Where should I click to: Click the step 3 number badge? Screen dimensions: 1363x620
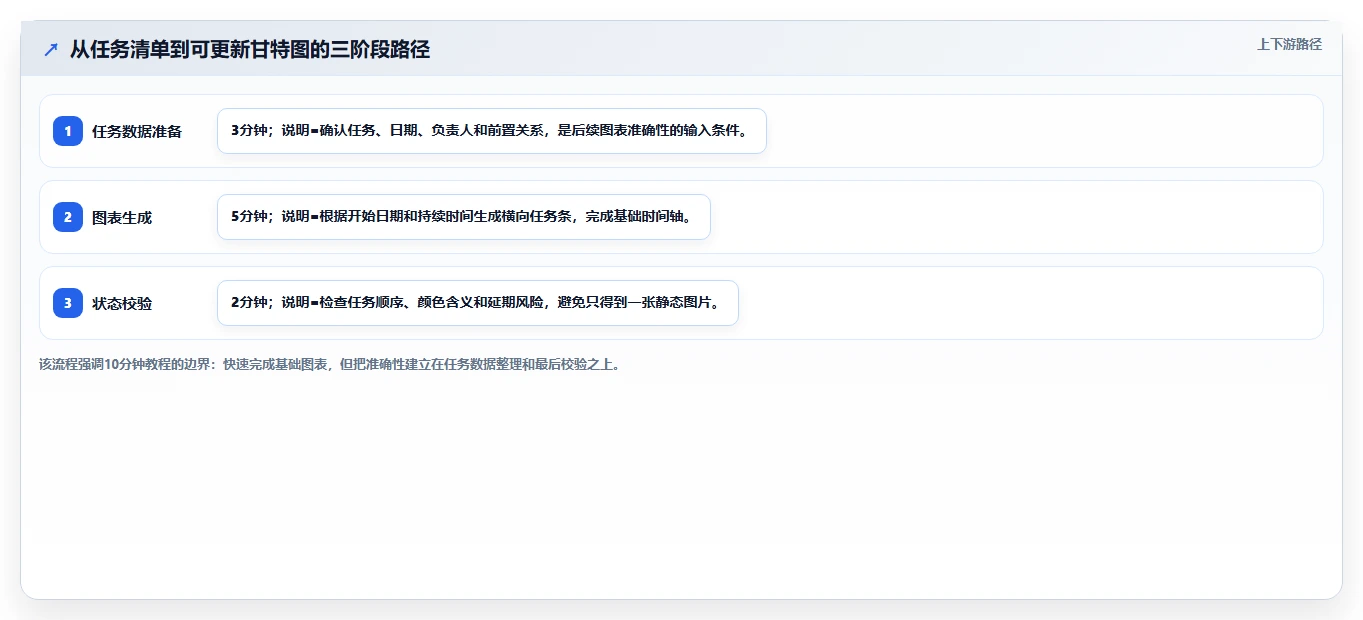pyautogui.click(x=68, y=303)
